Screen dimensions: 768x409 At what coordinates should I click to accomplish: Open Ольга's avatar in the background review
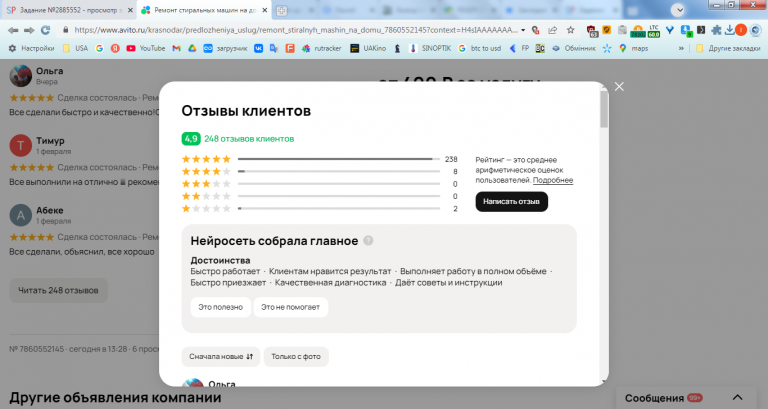(x=21, y=76)
